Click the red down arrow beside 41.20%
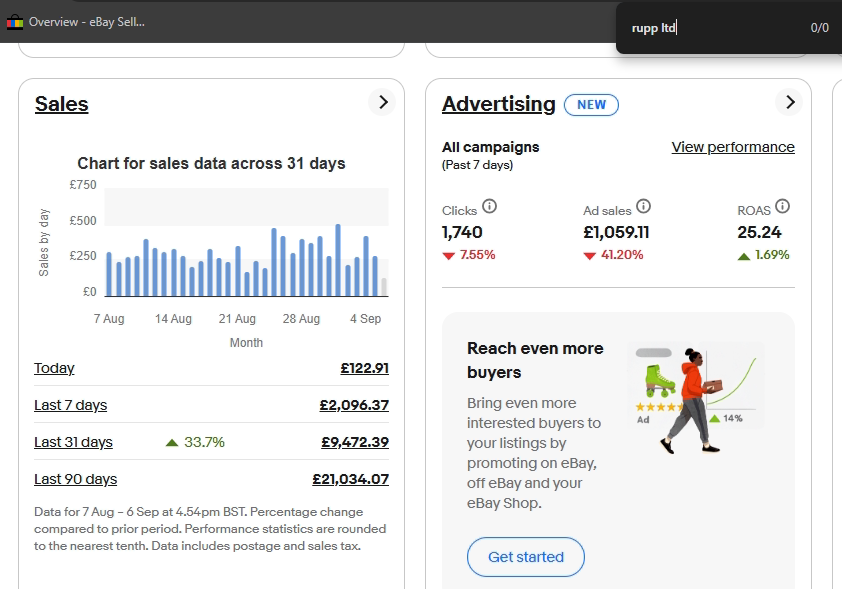 coord(590,256)
